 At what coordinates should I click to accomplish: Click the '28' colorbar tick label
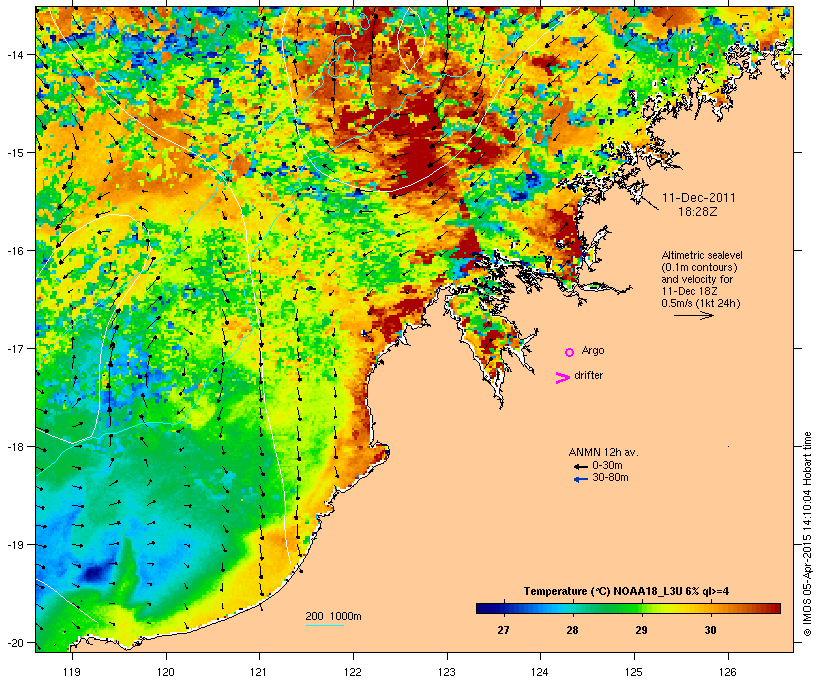point(572,630)
